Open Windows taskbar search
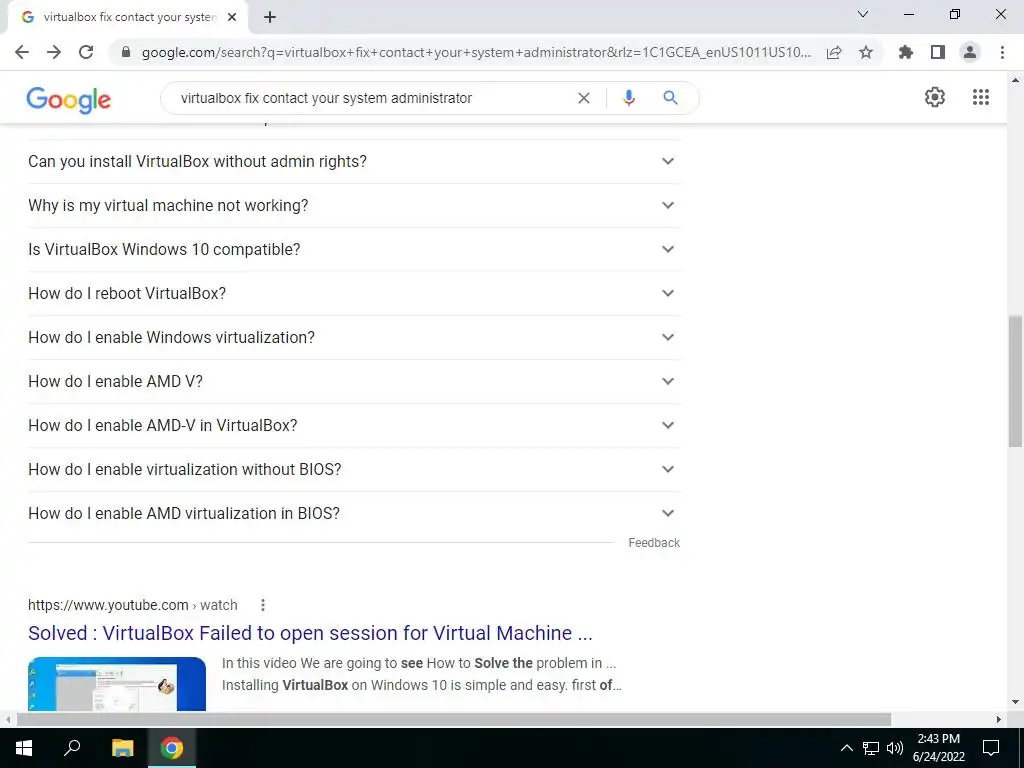The height and width of the screenshot is (768, 1024). tap(72, 748)
